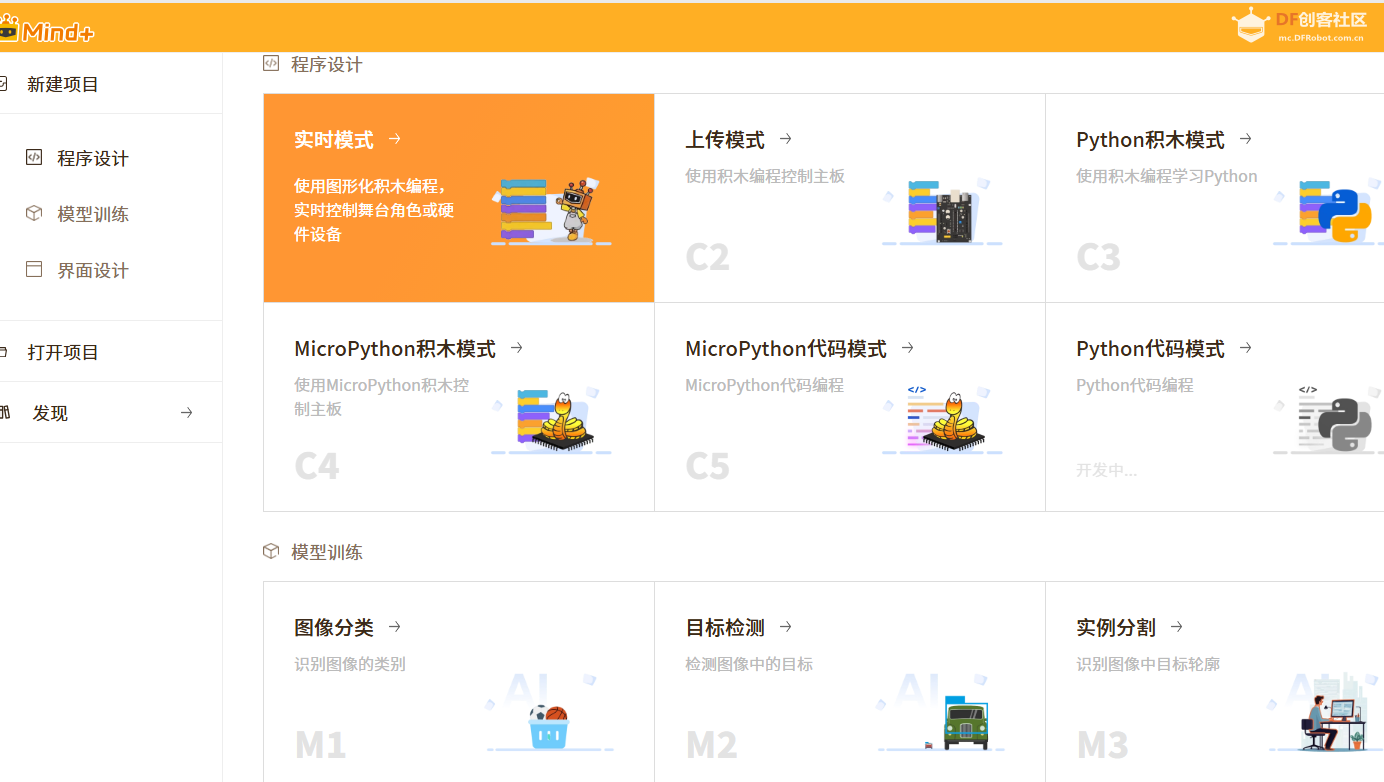The height and width of the screenshot is (782, 1384).
Task: Click the 使用积木编程控制主板 description text
Action: (765, 176)
